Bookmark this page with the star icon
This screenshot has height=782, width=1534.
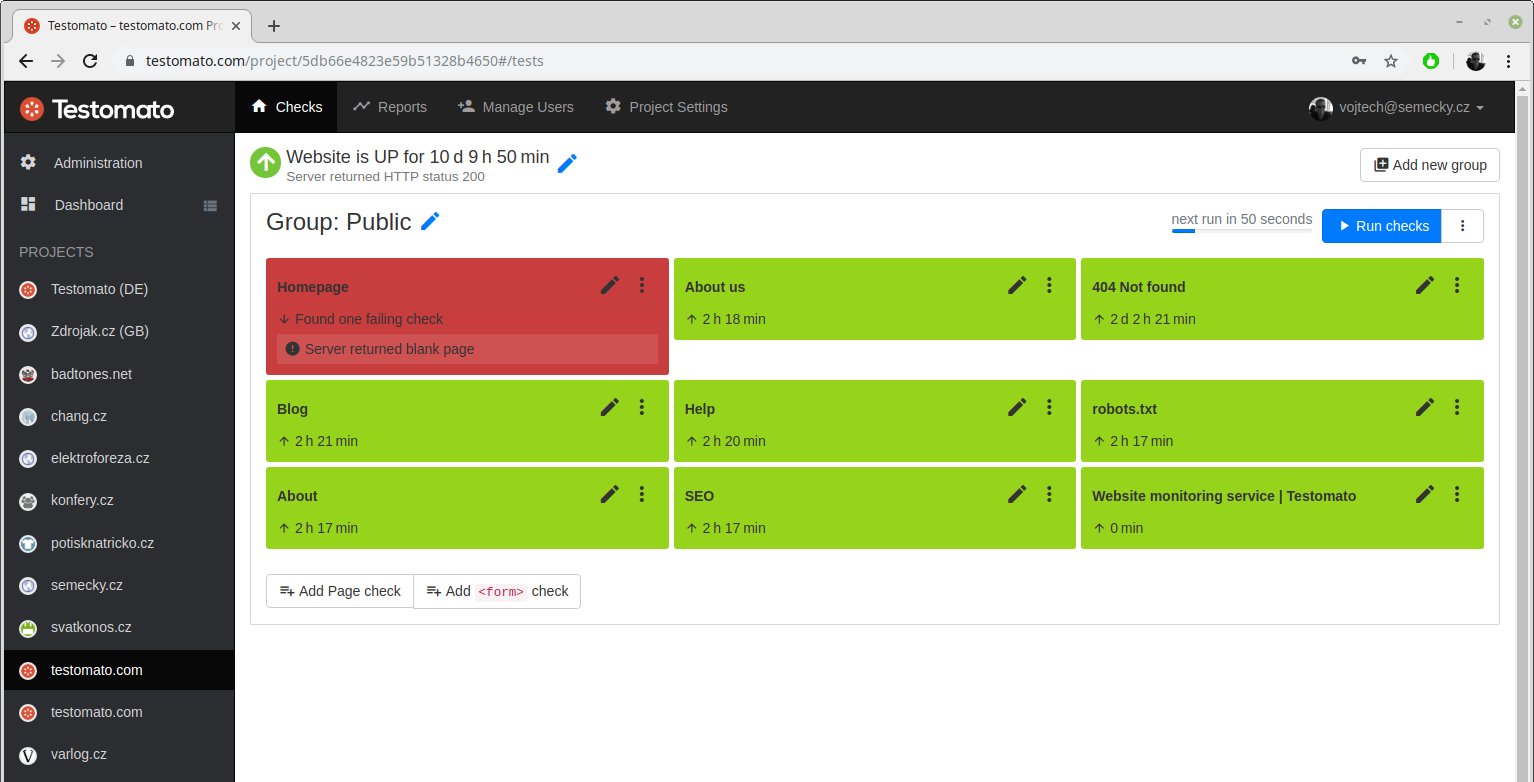coord(1391,61)
